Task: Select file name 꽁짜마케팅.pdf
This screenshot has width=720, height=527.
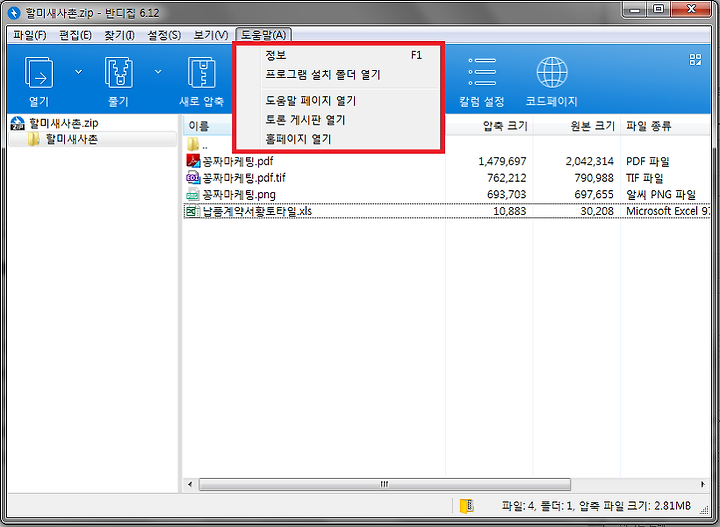Action: (238, 161)
